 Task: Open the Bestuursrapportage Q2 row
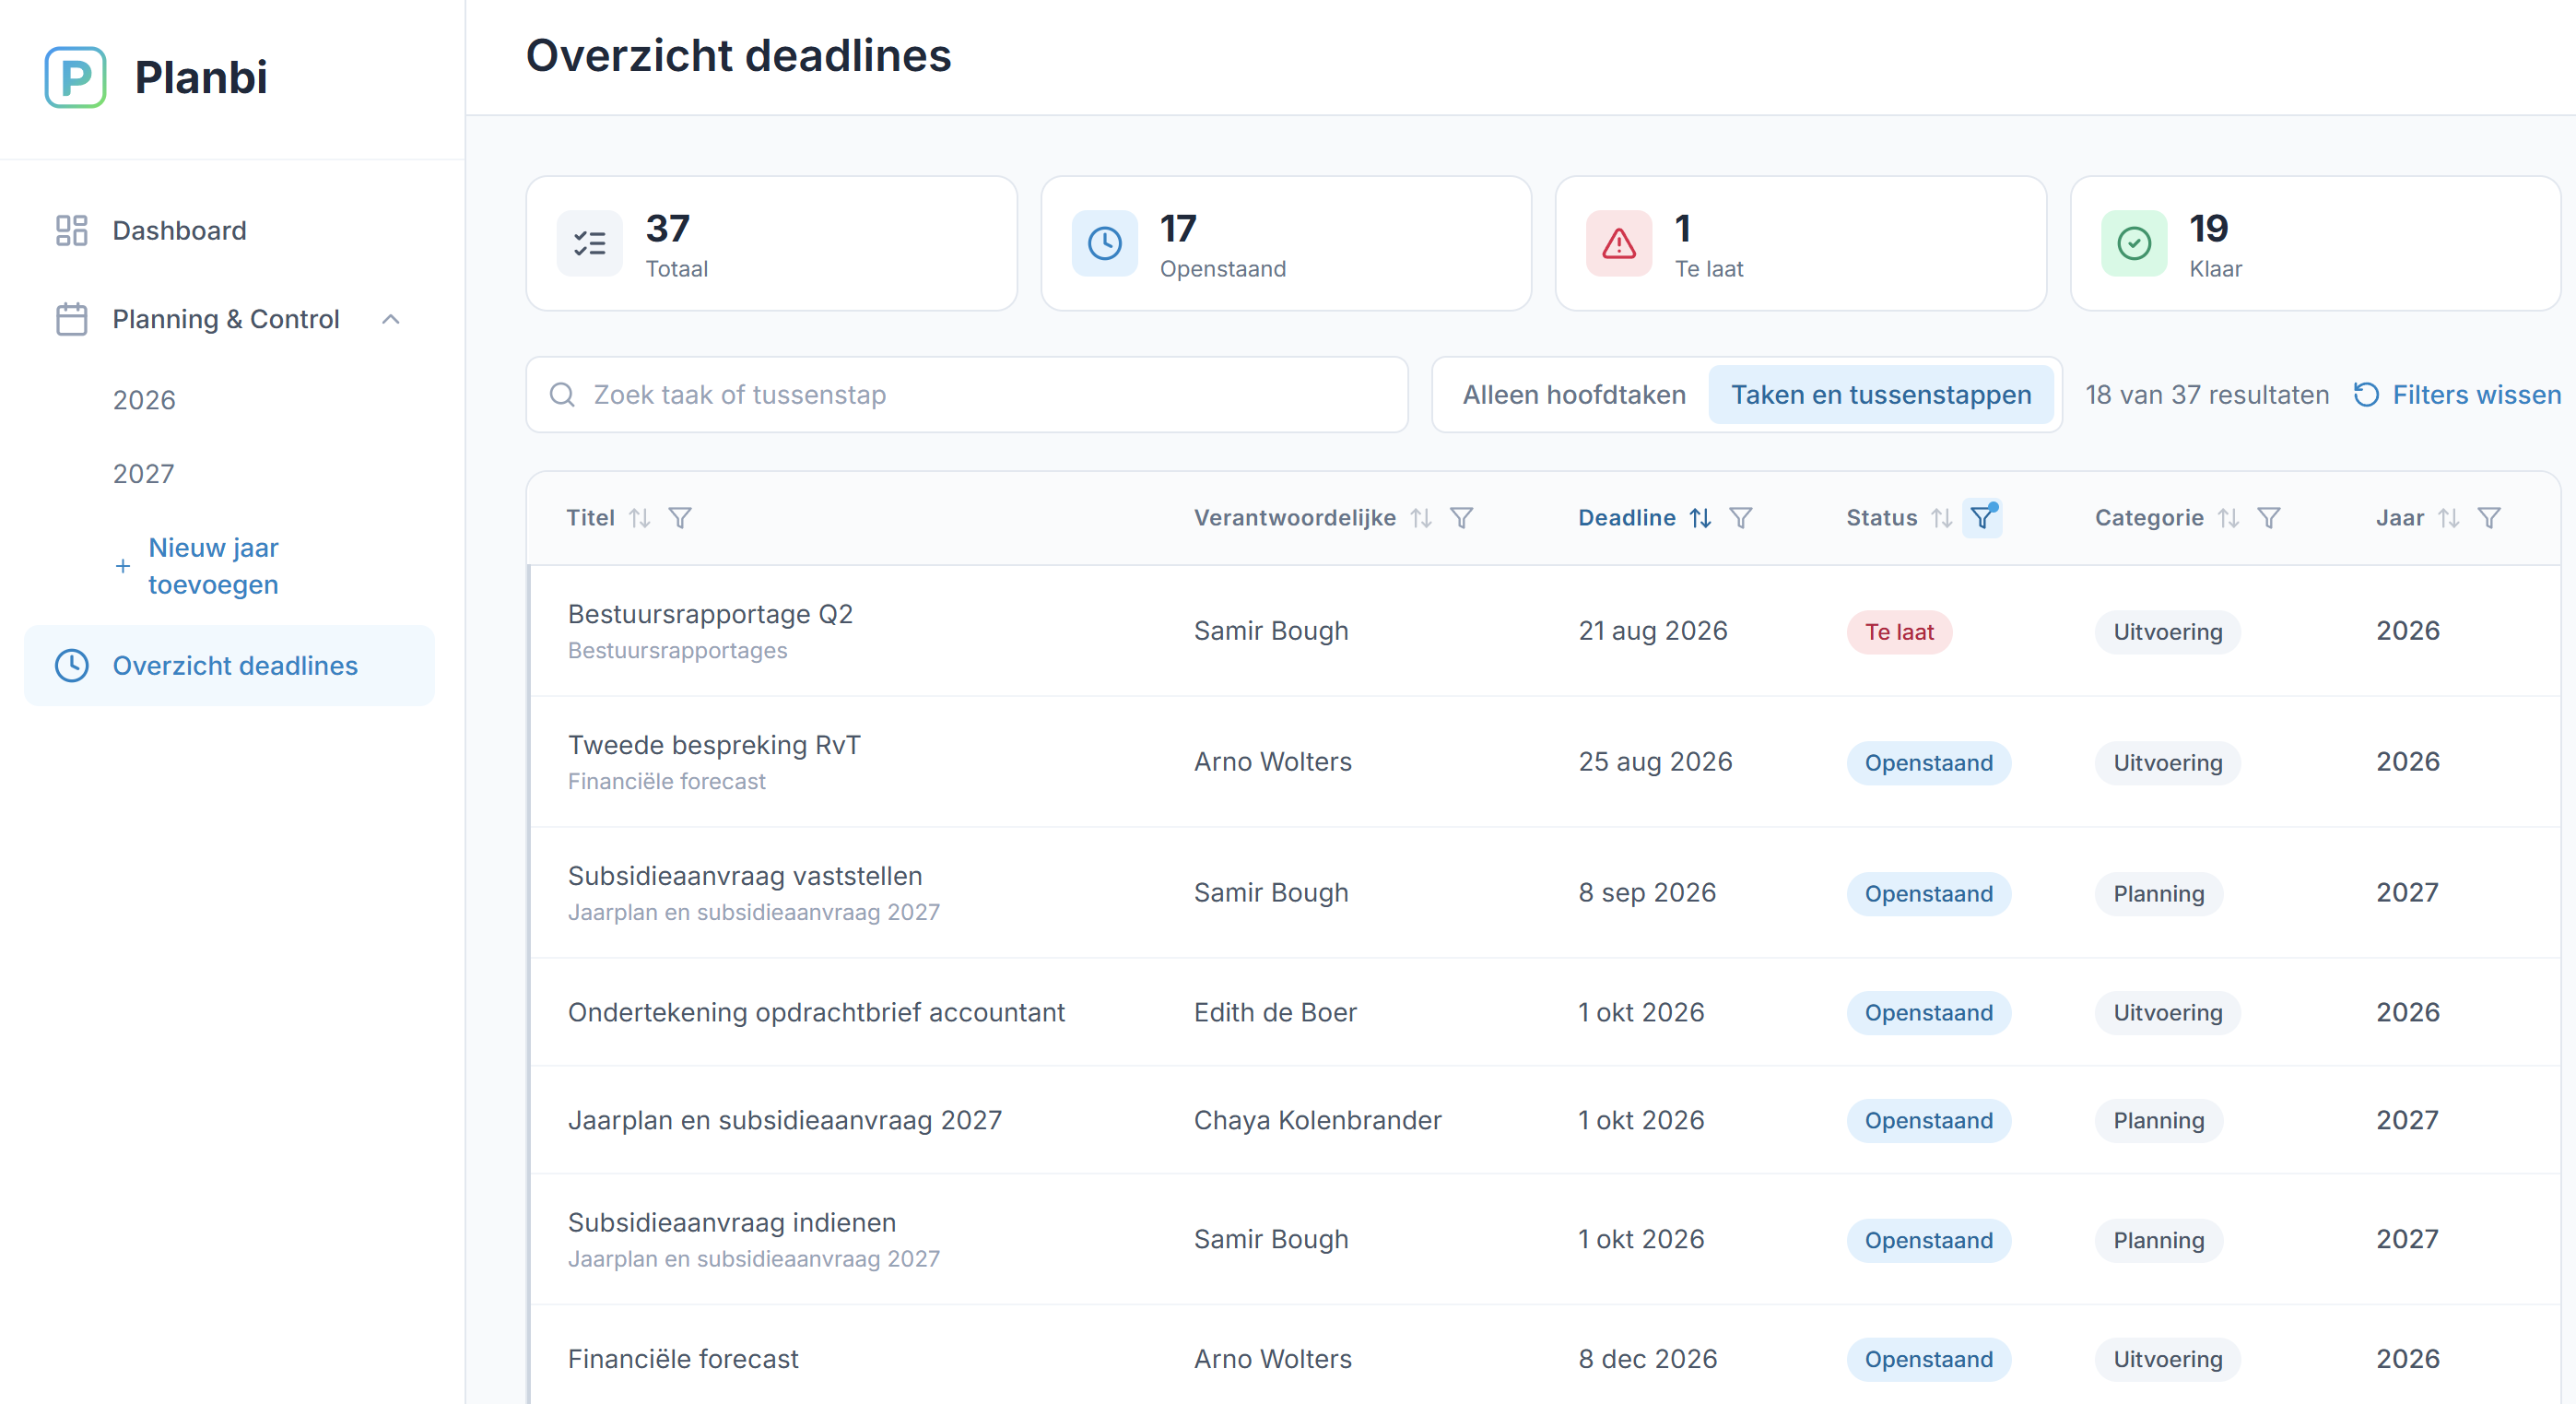click(1545, 631)
